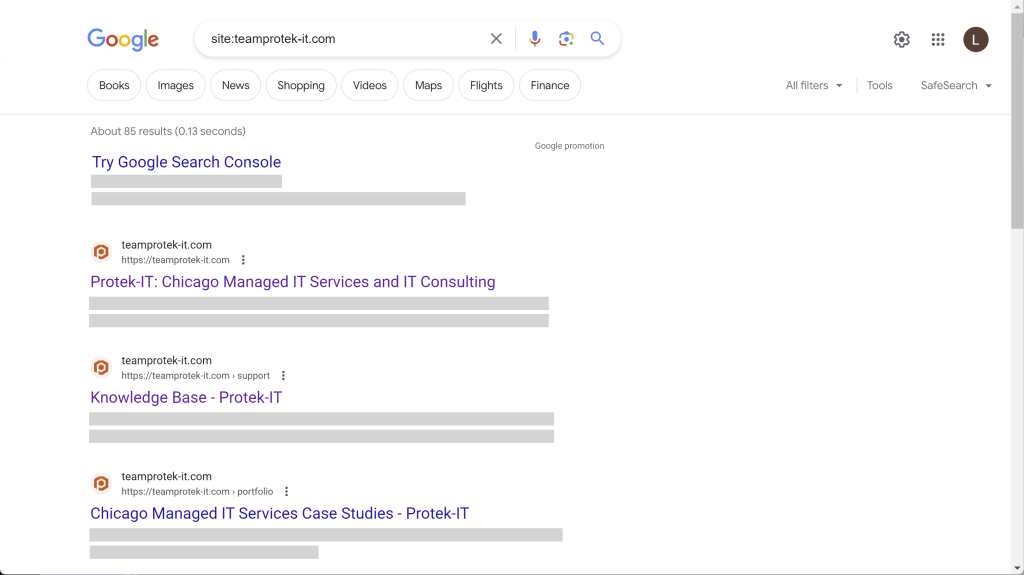Start voice search with microphone icon
Viewport: 1024px width, 575px height.
pyautogui.click(x=534, y=39)
